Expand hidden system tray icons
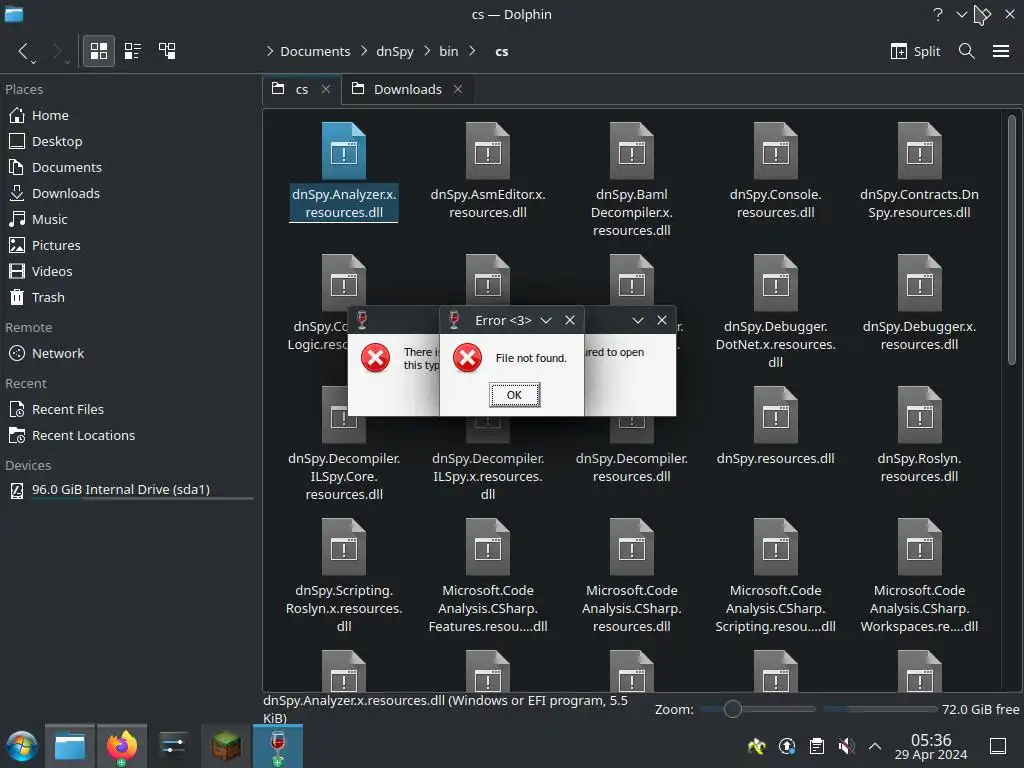The image size is (1024, 768). pos(875,746)
